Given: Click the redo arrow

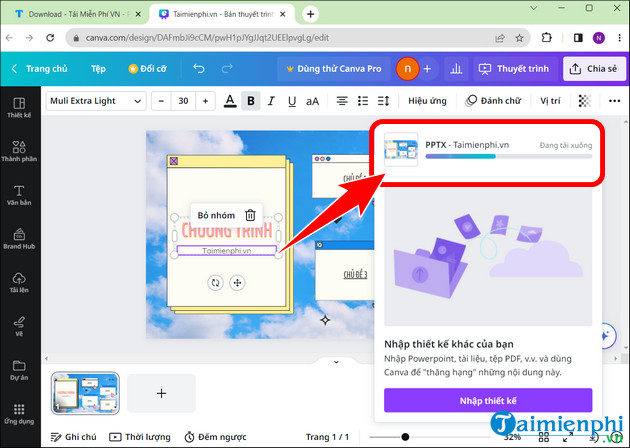Looking at the screenshot, I should [227, 69].
